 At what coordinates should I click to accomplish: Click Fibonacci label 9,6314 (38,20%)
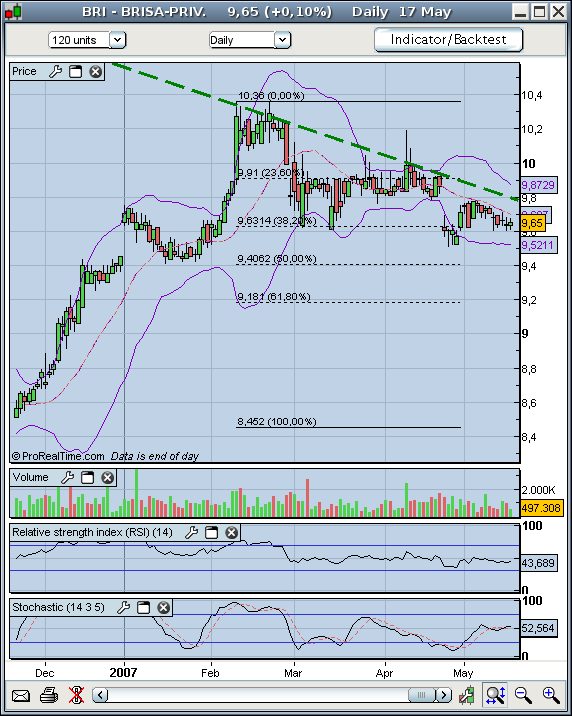click(277, 221)
